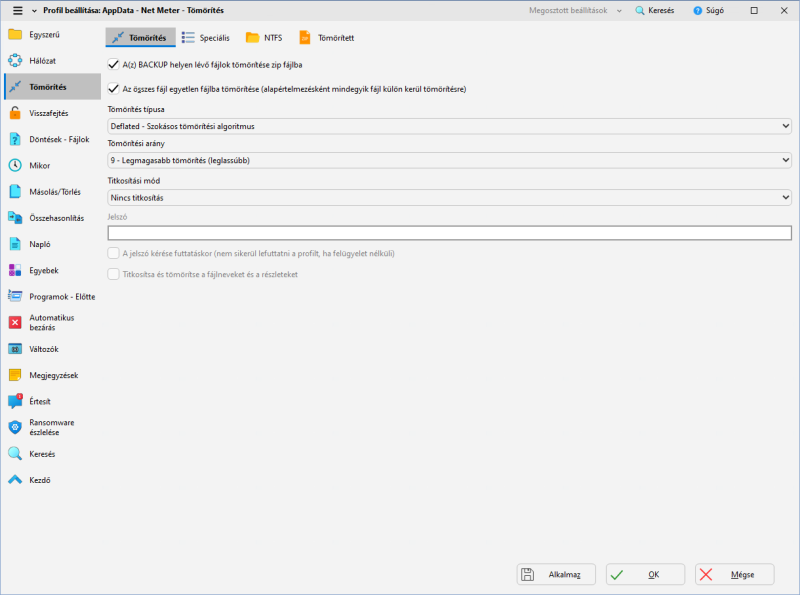Open the Egyszerű folder icon section
The image size is (800, 595).
pyautogui.click(x=15, y=35)
